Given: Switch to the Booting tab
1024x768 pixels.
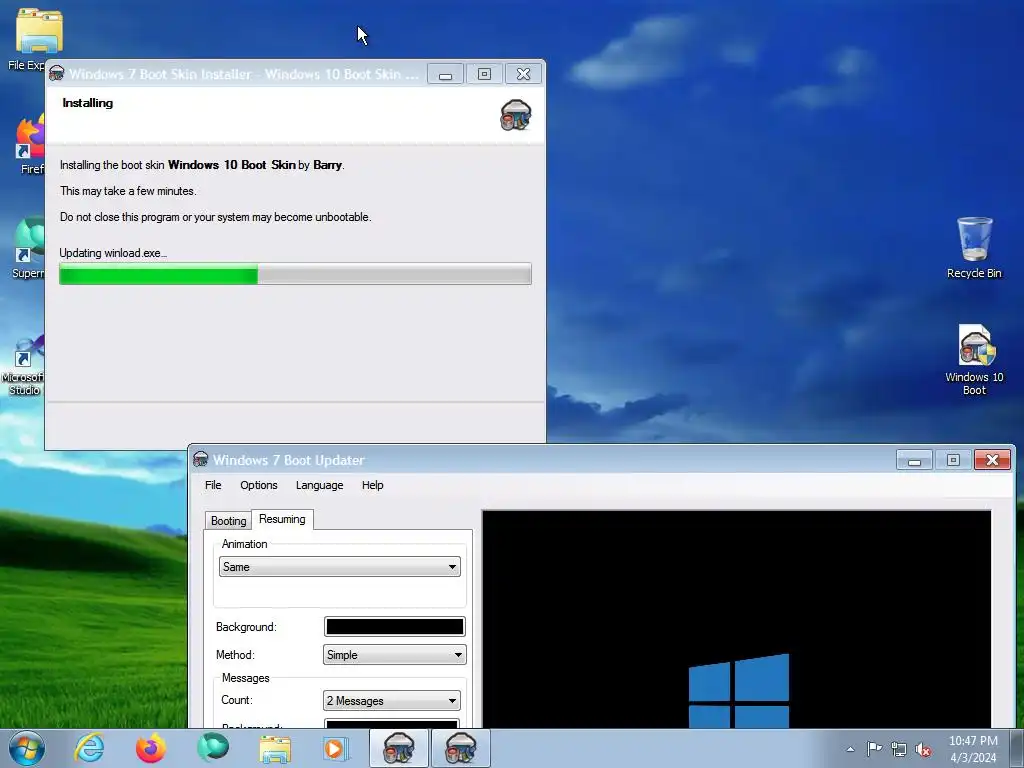Looking at the screenshot, I should tap(228, 520).
